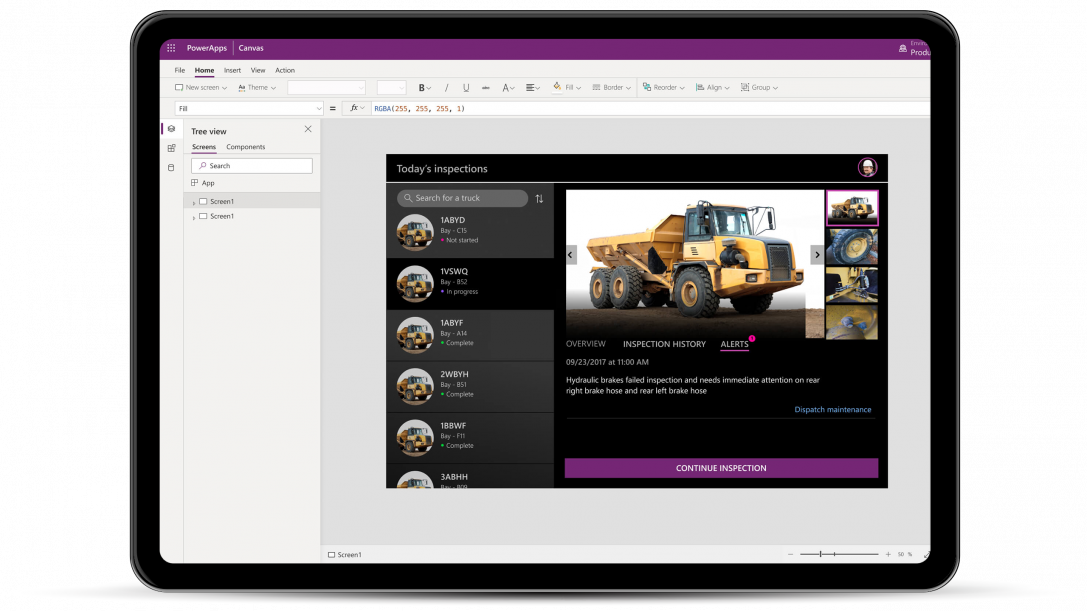Viewport: 1087px width, 611px height.
Task: Expand the first Screen1 tree item
Action: pyautogui.click(x=193, y=202)
